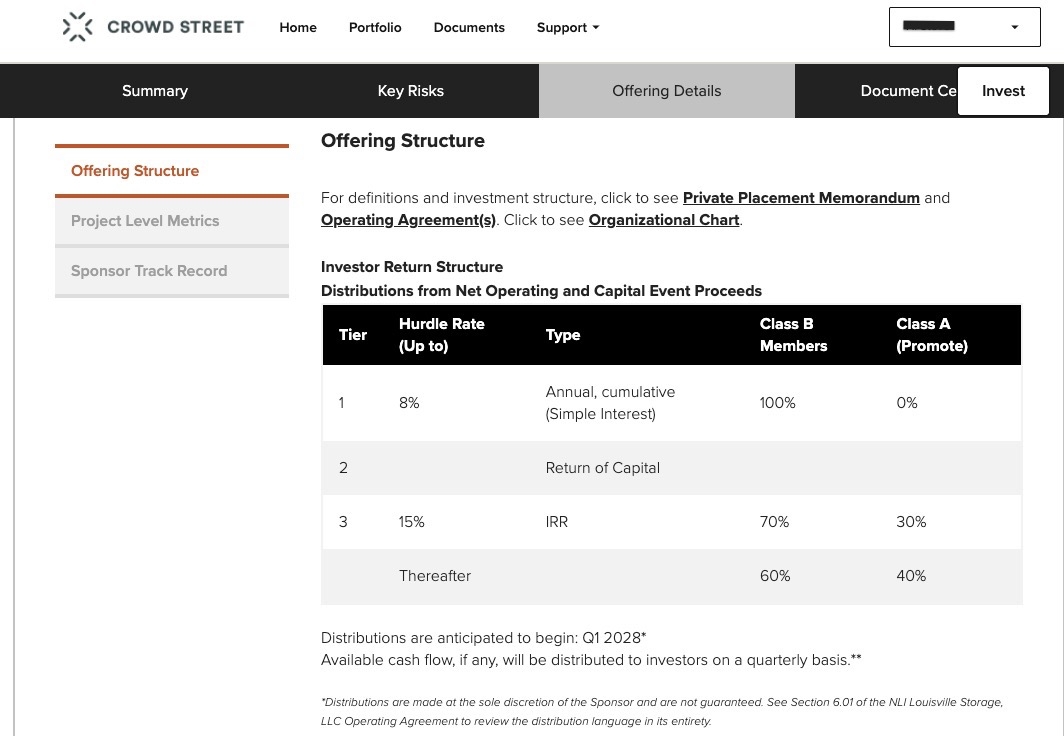Open the Support dropdown menu
The image size is (1064, 736).
tap(567, 28)
